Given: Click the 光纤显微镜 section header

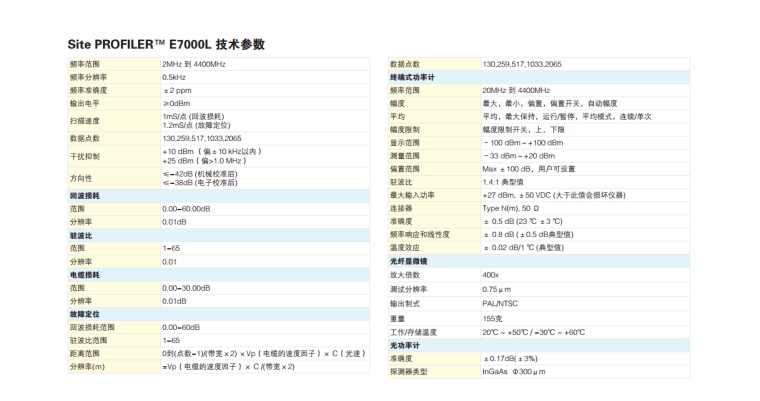Looking at the screenshot, I should pos(410,260).
